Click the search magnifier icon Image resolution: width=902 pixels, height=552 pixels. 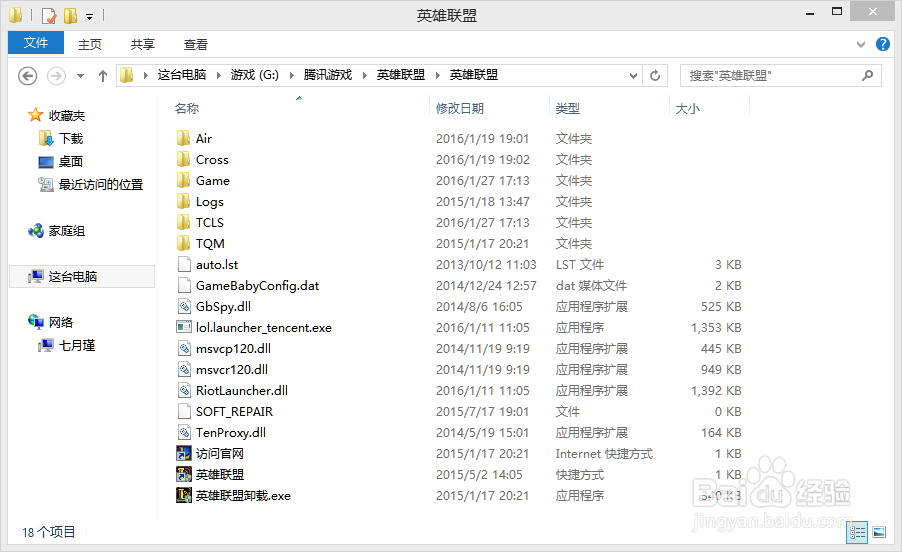tap(867, 75)
